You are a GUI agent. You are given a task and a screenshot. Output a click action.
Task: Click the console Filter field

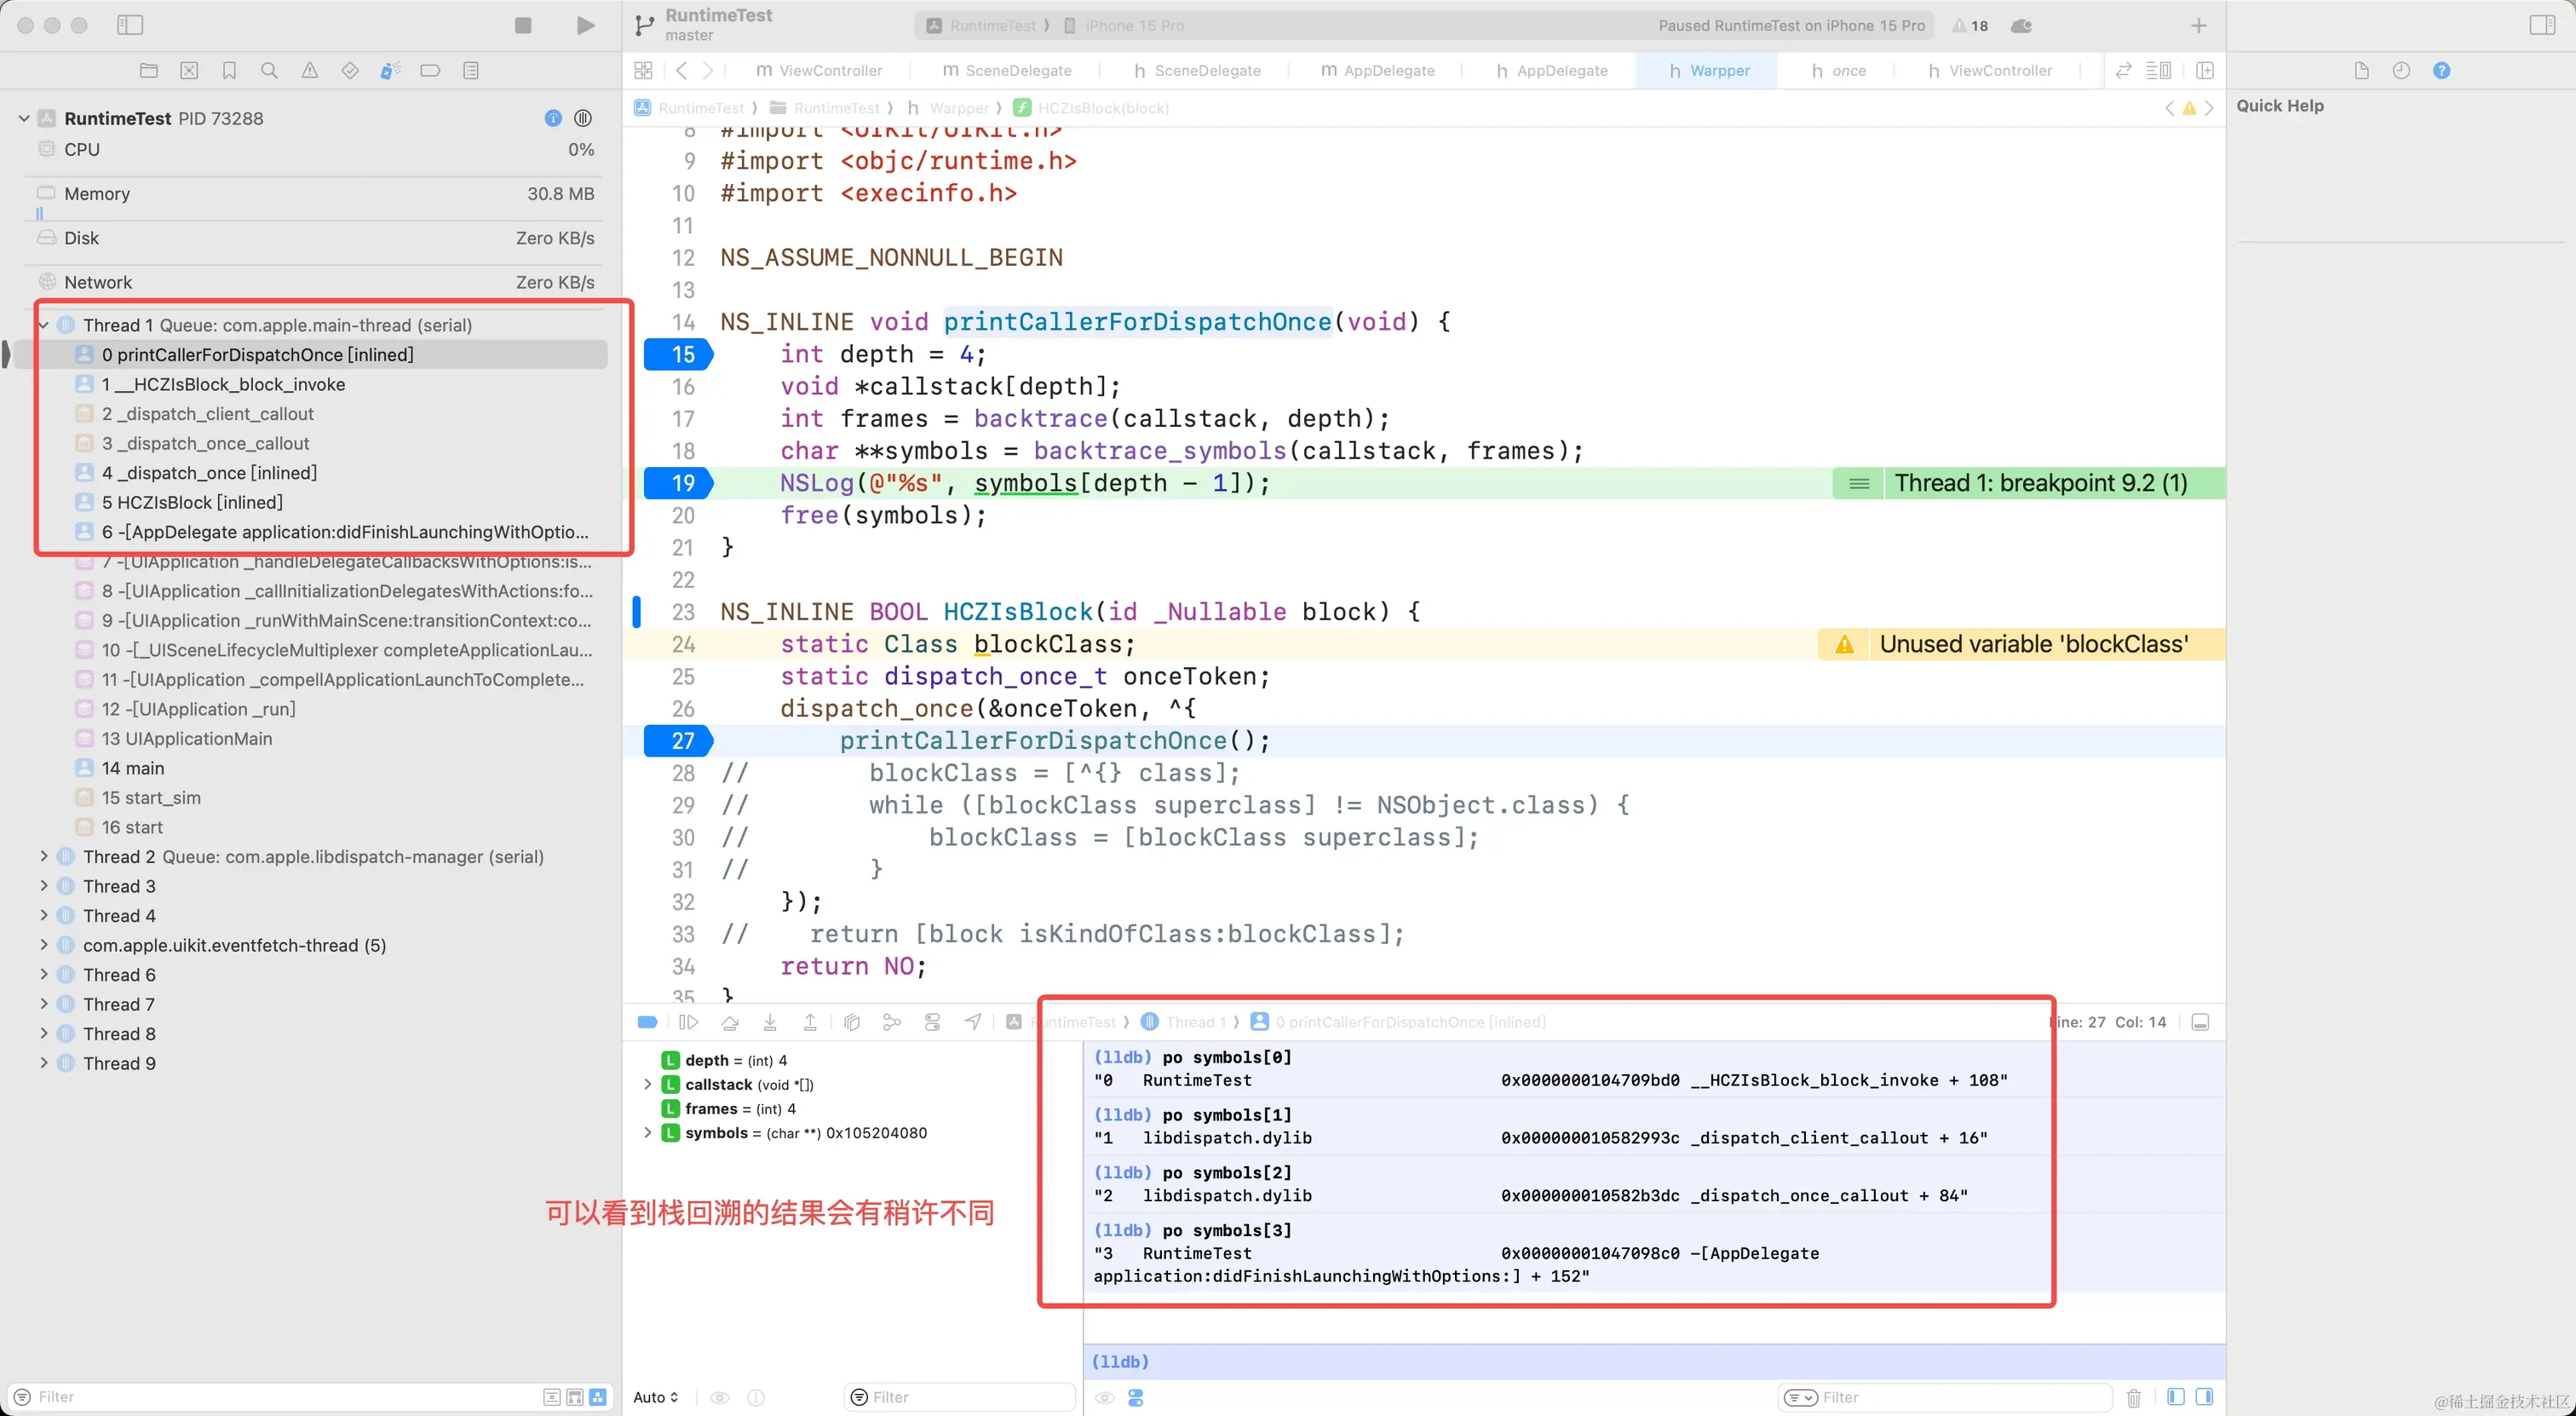coord(1945,1397)
